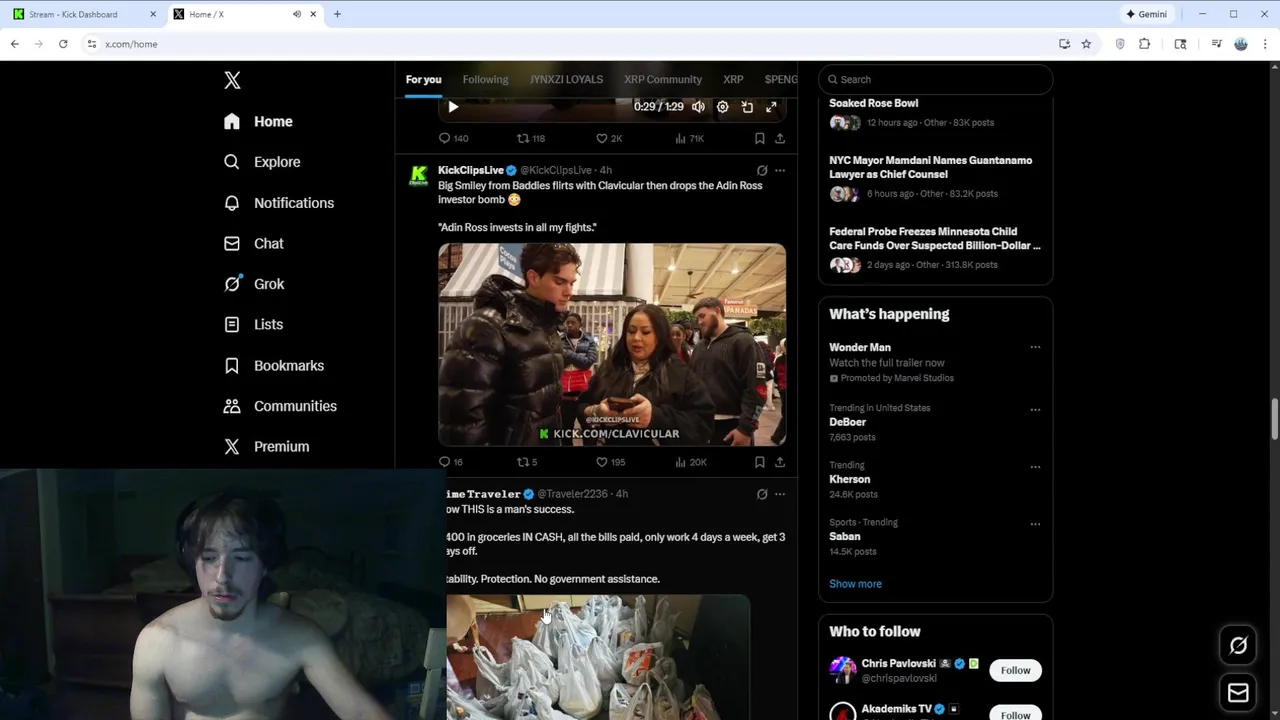Switch to Stream - Kick Dashboard browser tab
Viewport: 1280px width, 720px height.
pyautogui.click(x=83, y=14)
